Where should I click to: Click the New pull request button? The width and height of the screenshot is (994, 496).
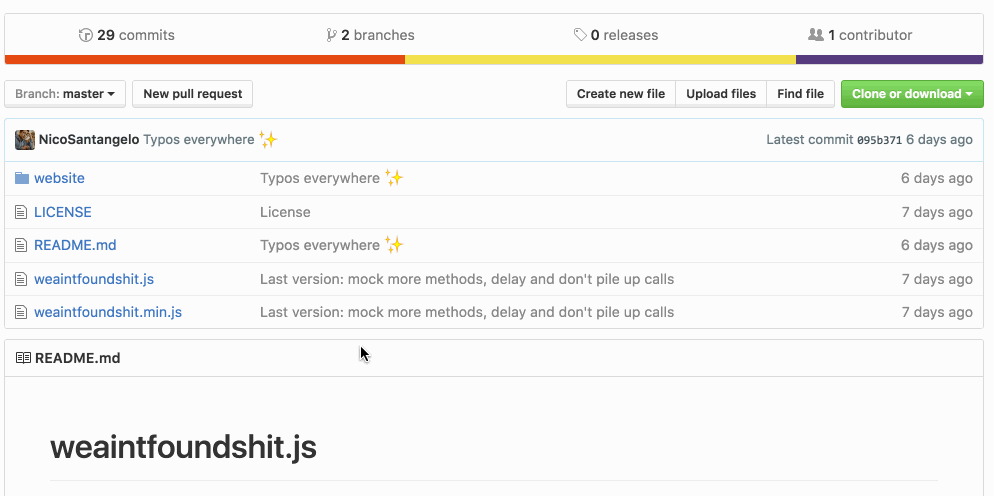(193, 94)
